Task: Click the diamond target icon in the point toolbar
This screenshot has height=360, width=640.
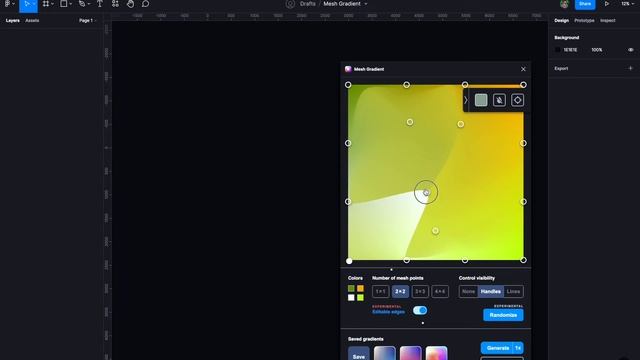Action: coord(517,100)
